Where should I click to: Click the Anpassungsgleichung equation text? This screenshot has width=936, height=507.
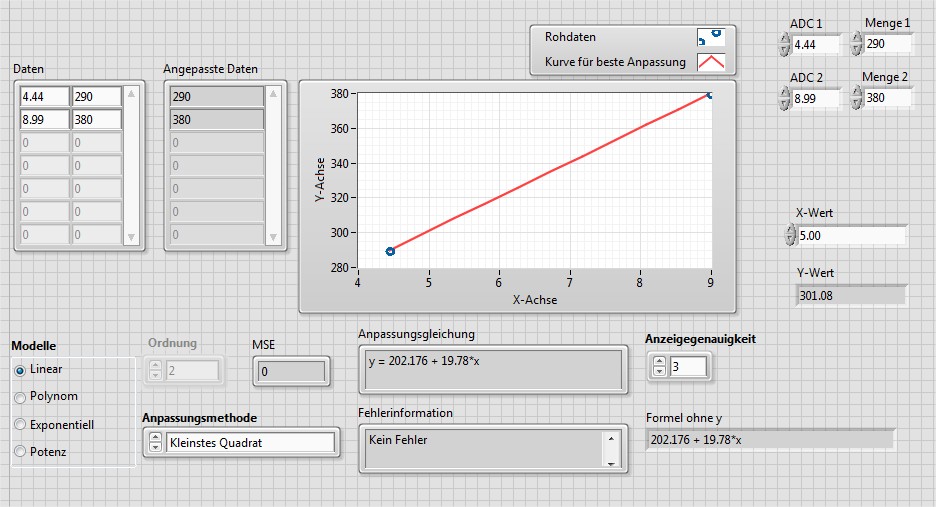tap(424, 361)
